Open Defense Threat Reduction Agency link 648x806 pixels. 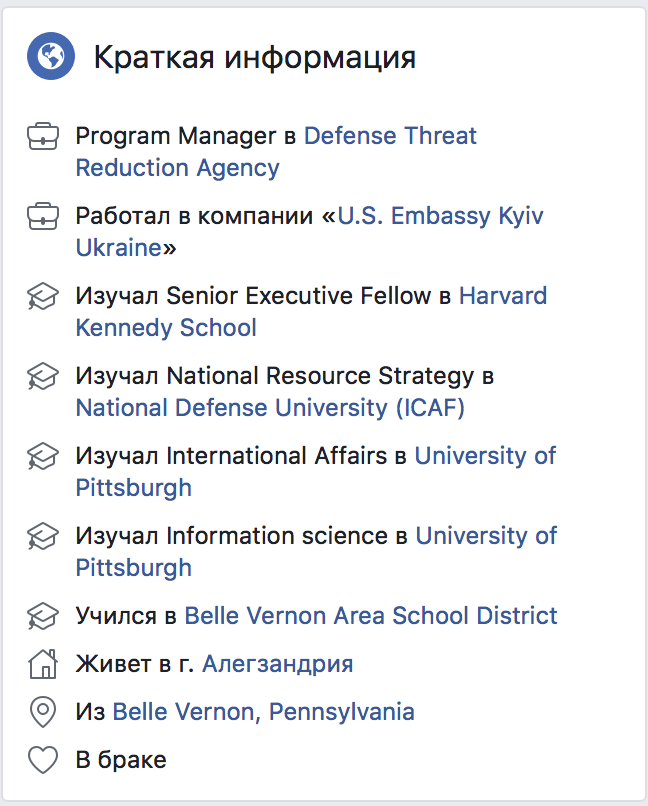(x=390, y=136)
